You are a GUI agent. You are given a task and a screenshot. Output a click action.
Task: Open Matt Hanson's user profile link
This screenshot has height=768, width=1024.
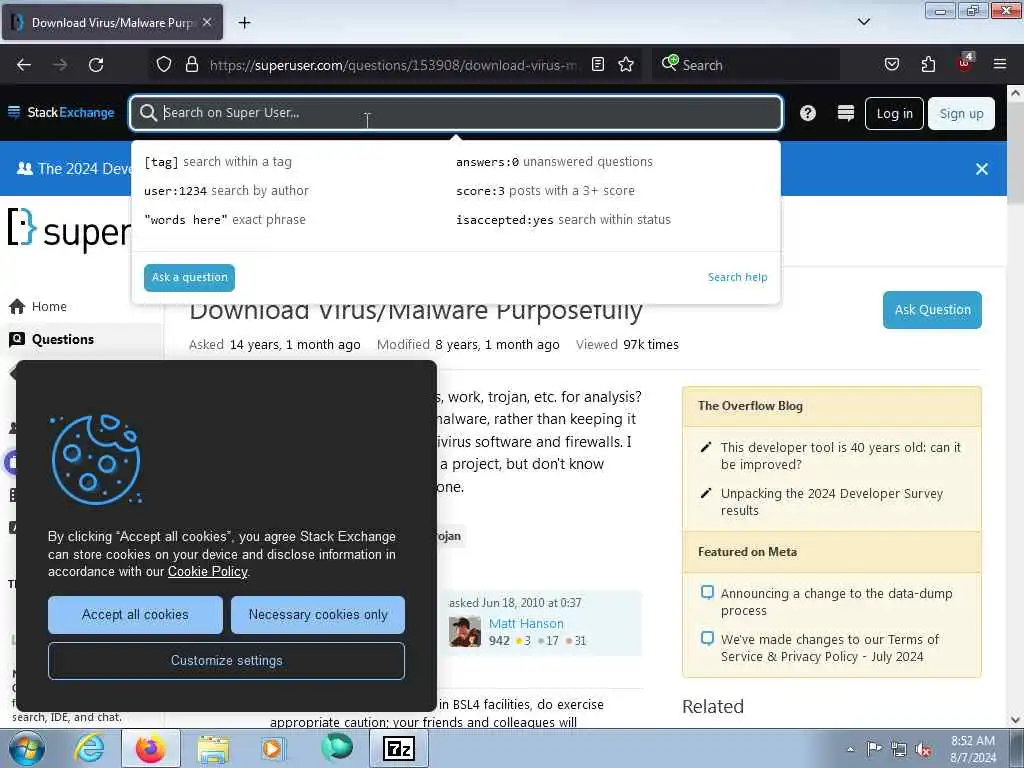pyautogui.click(x=526, y=623)
